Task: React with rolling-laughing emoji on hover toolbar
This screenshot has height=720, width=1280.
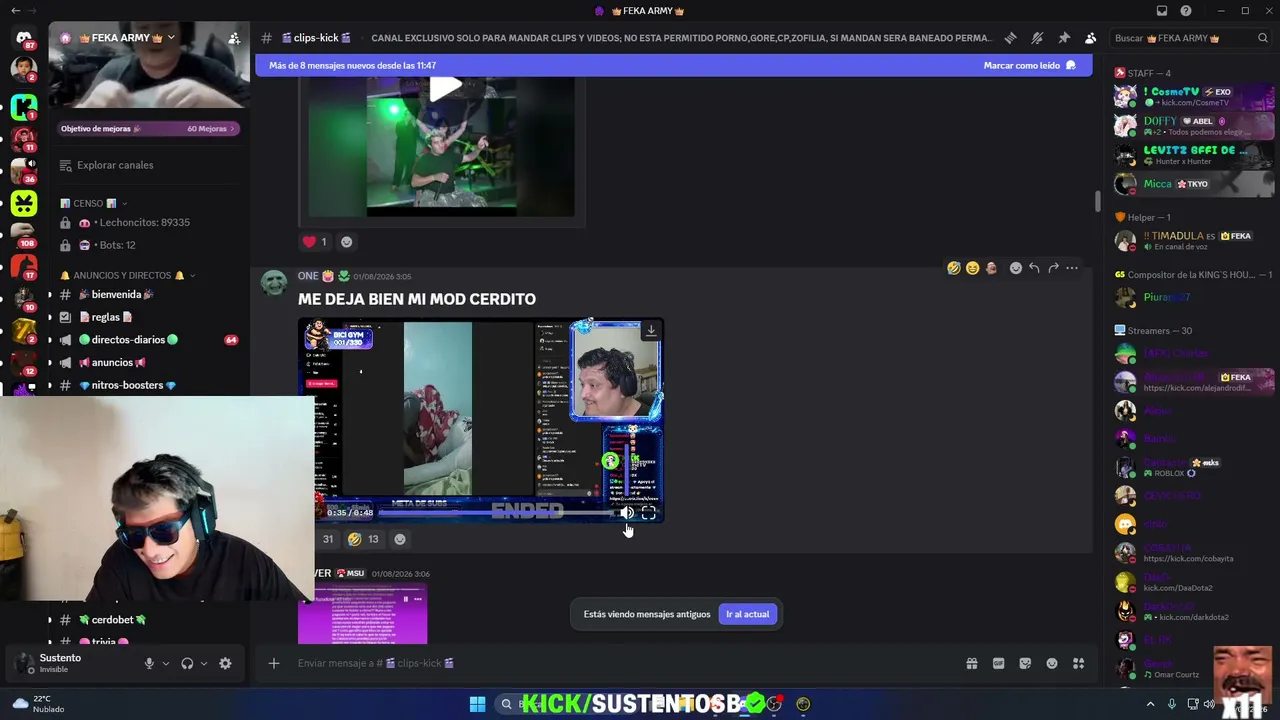Action: tap(954, 268)
